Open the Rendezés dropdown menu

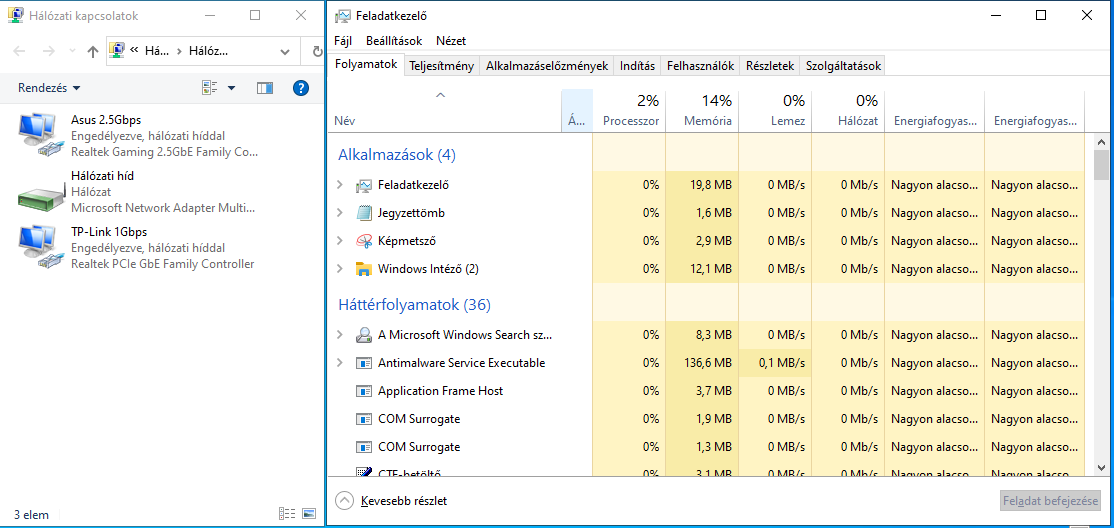coord(49,88)
